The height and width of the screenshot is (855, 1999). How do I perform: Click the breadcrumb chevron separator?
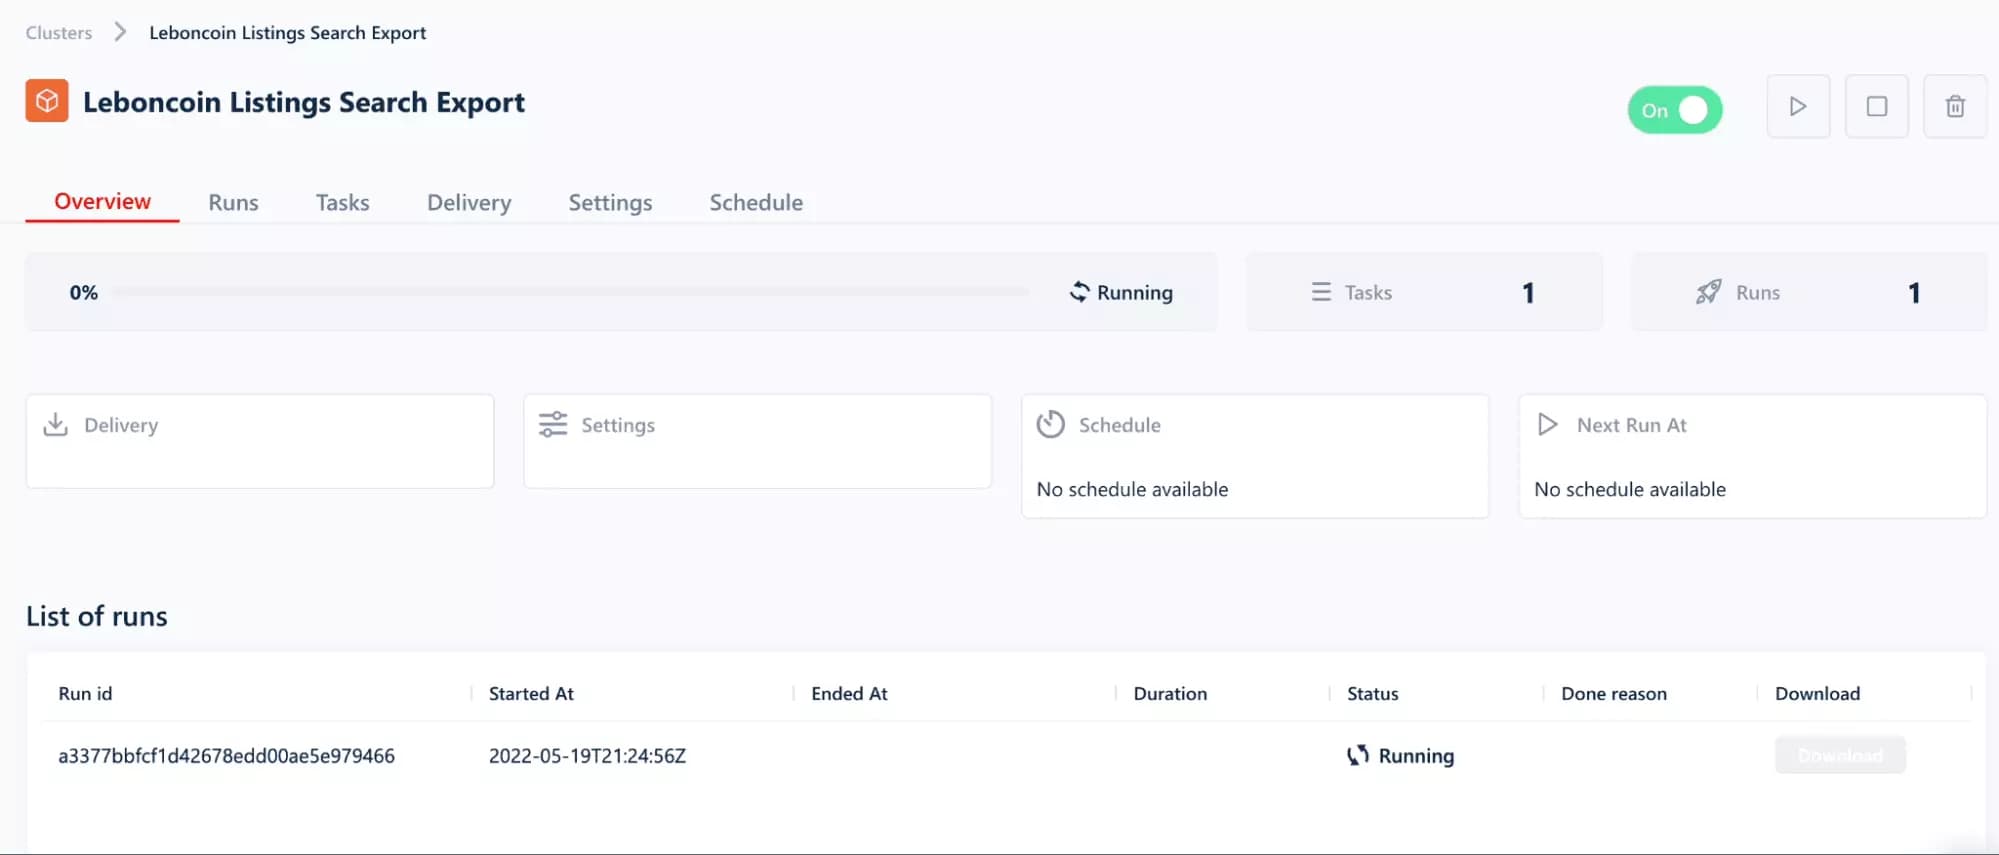pyautogui.click(x=120, y=32)
